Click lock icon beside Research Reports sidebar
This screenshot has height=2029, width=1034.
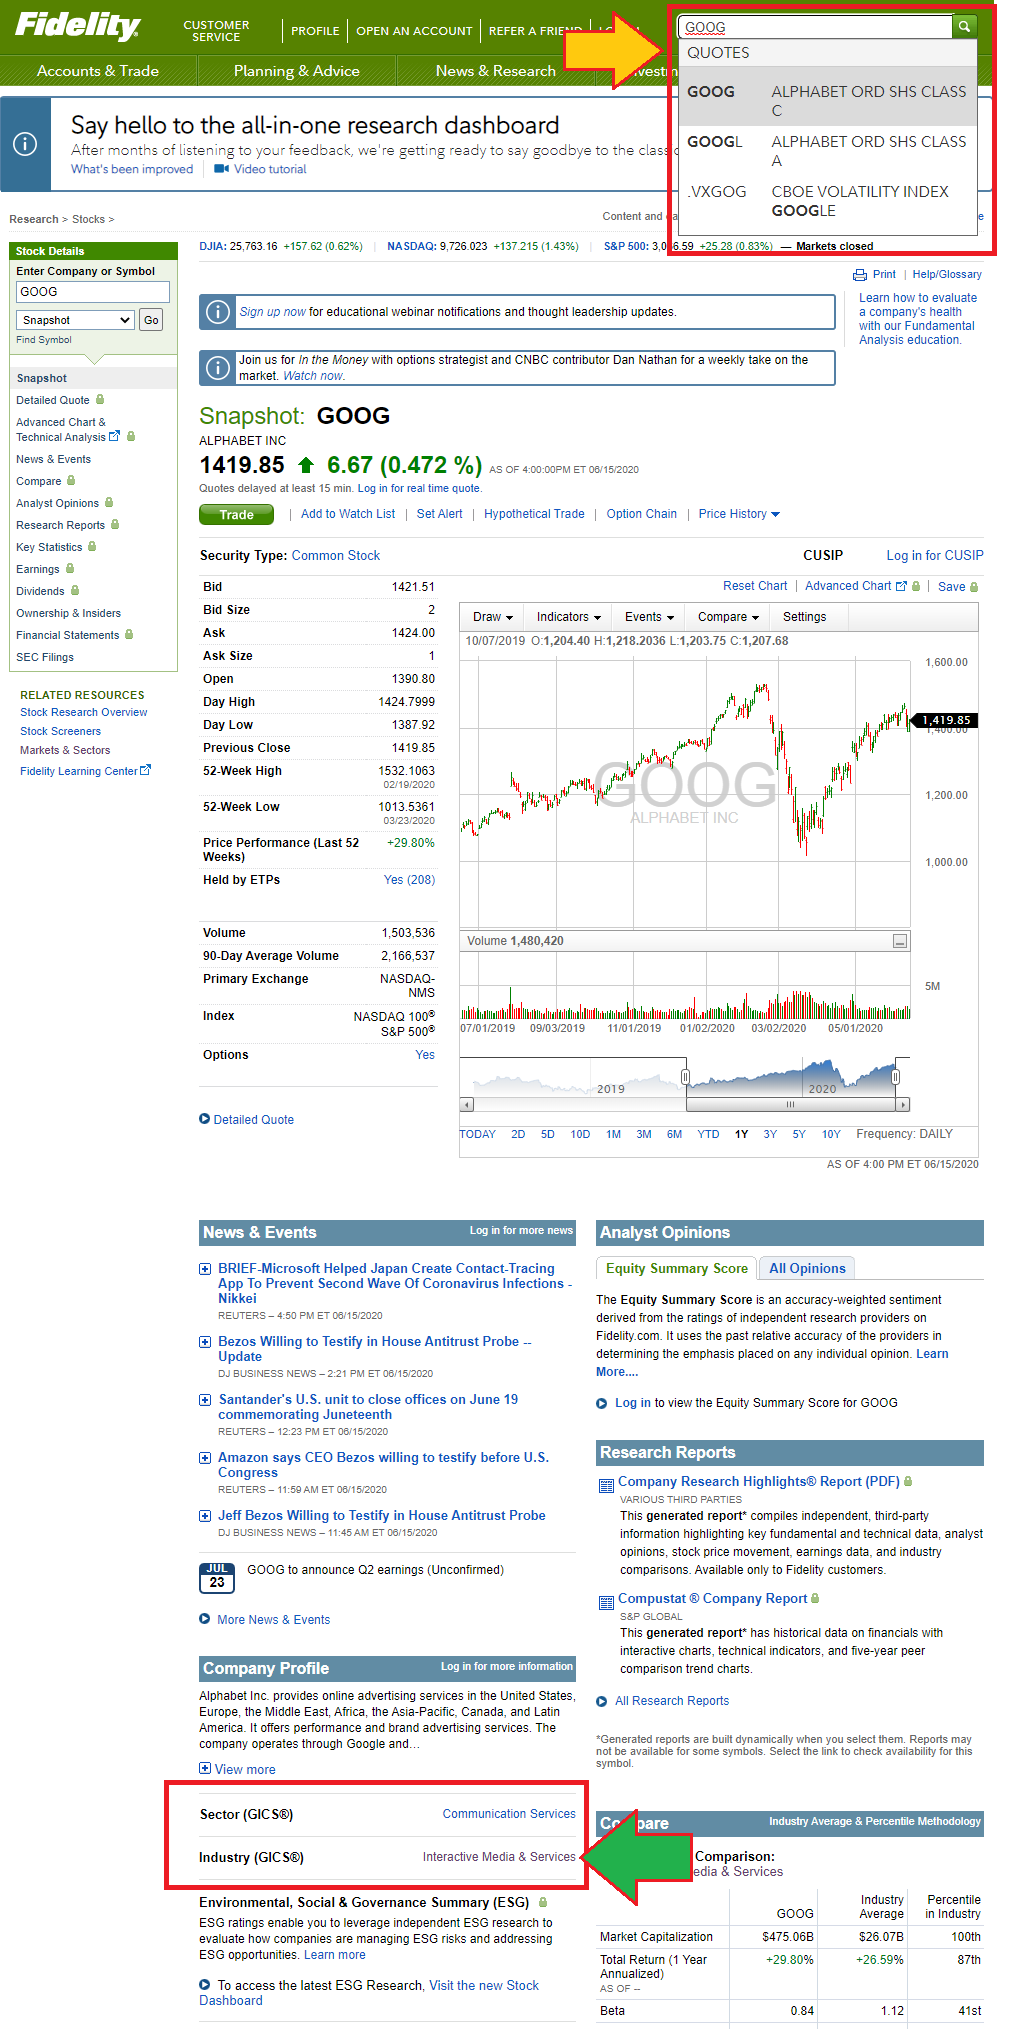pos(115,525)
